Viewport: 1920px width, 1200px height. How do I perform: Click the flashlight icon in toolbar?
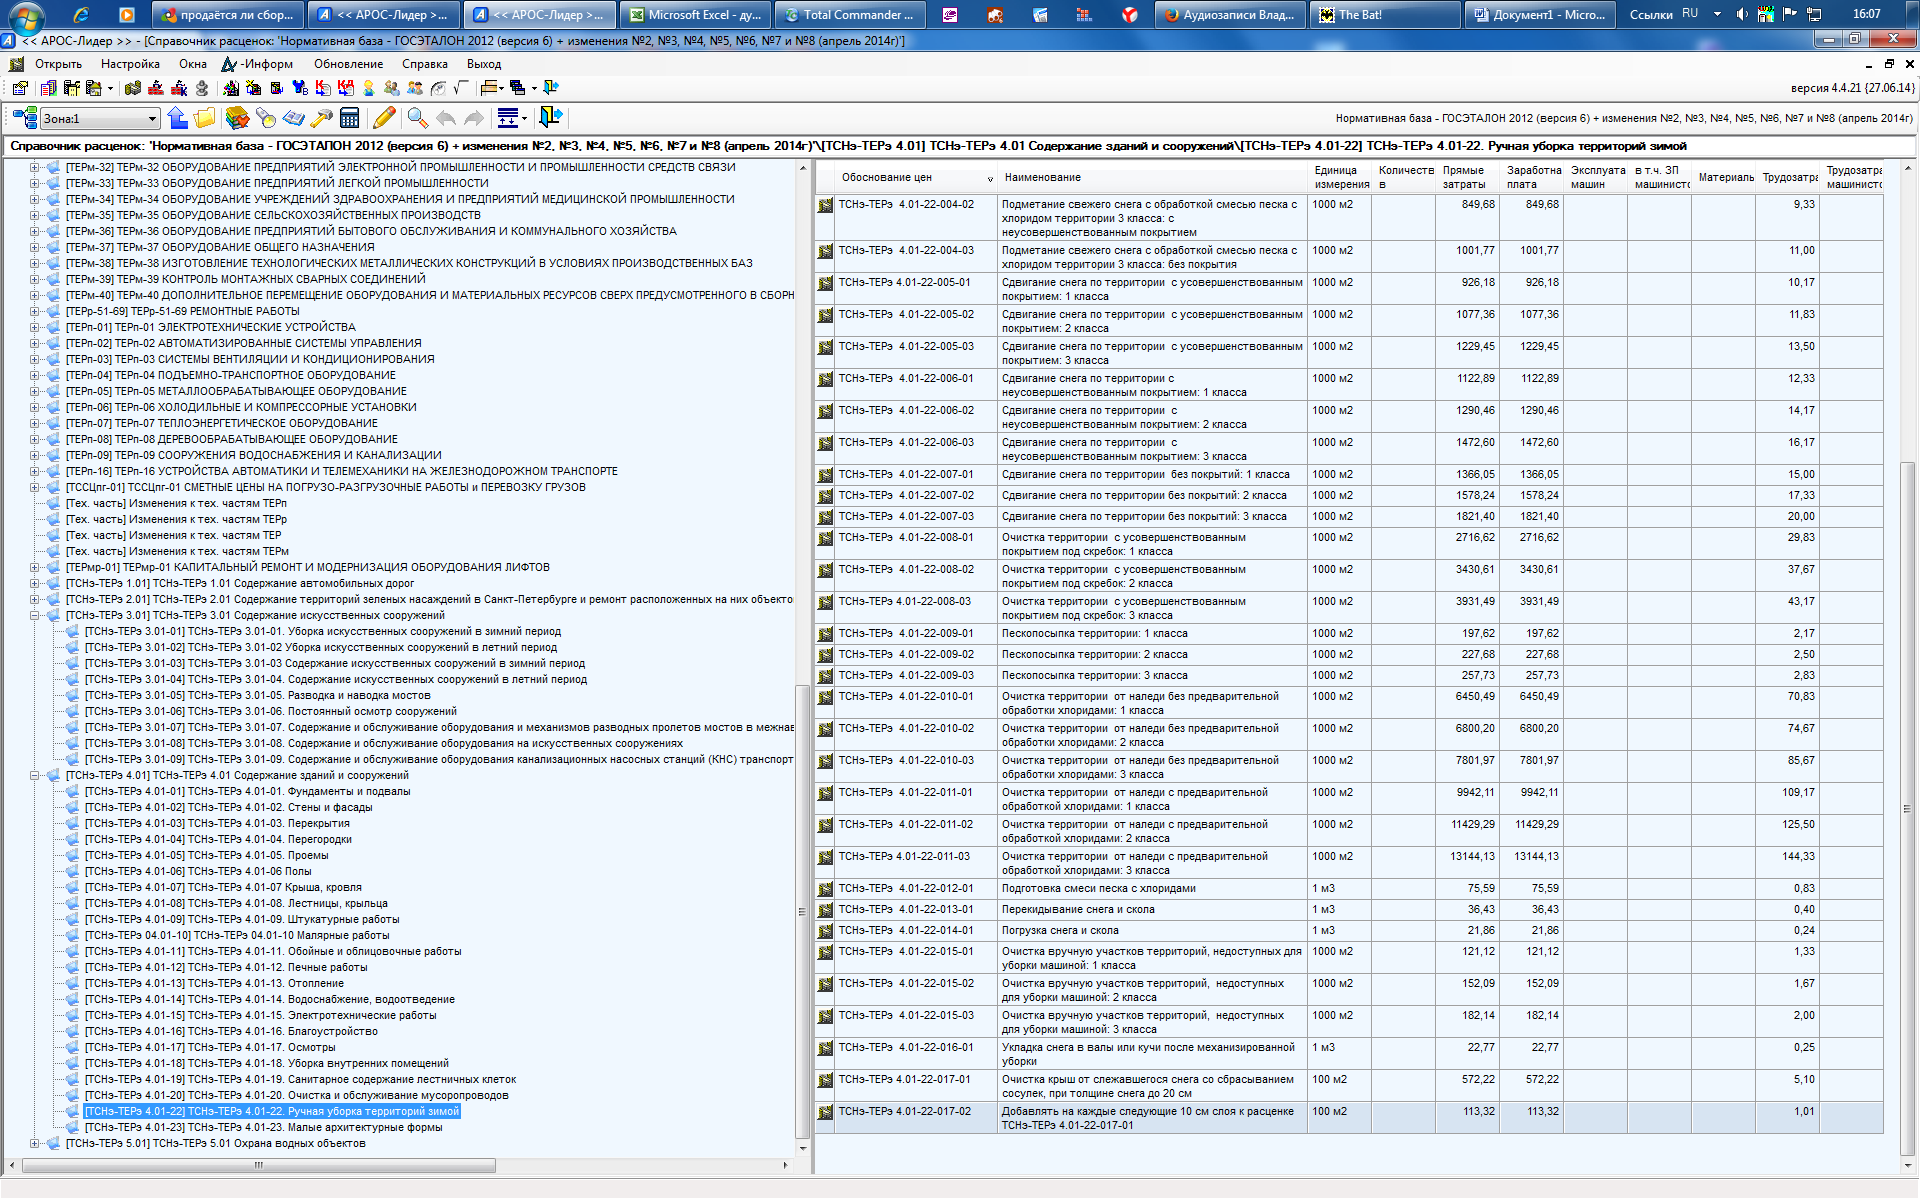(x=265, y=118)
